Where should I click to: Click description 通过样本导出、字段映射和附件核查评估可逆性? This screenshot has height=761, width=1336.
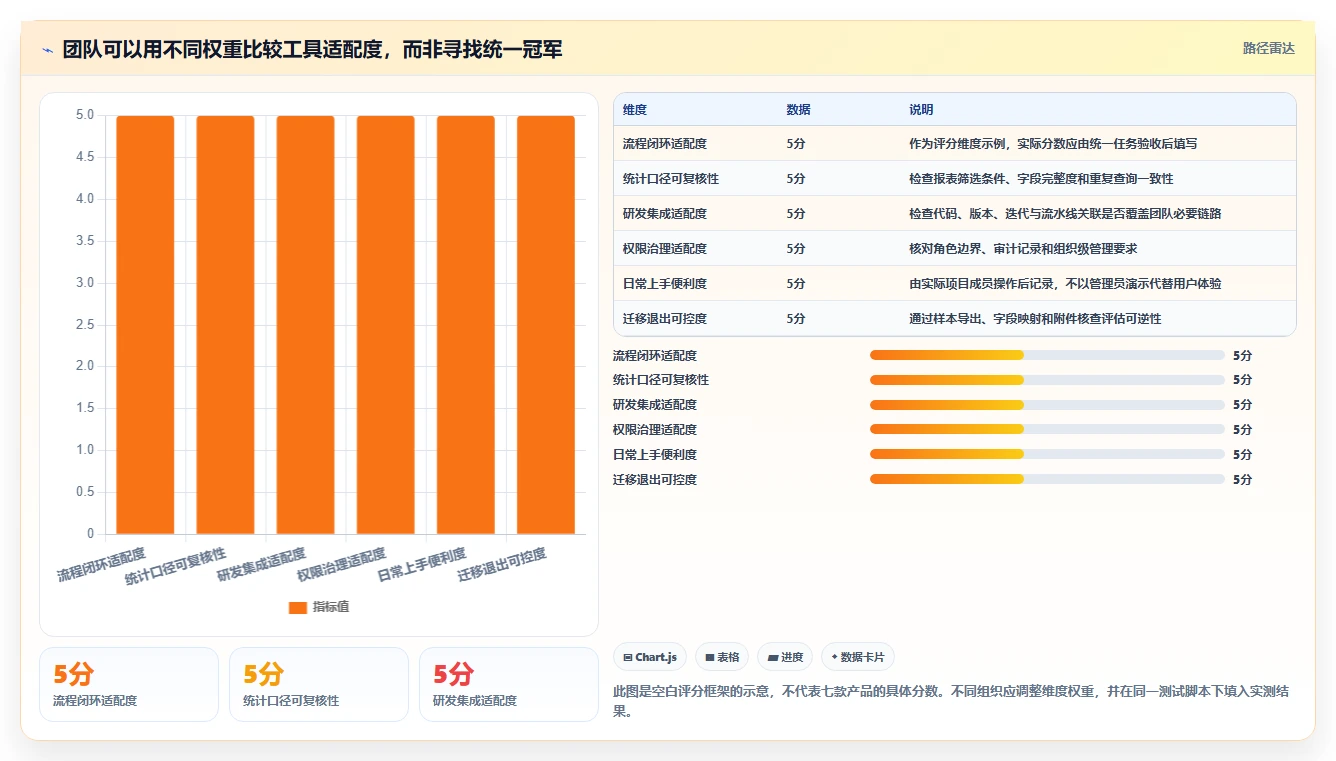pos(1035,319)
